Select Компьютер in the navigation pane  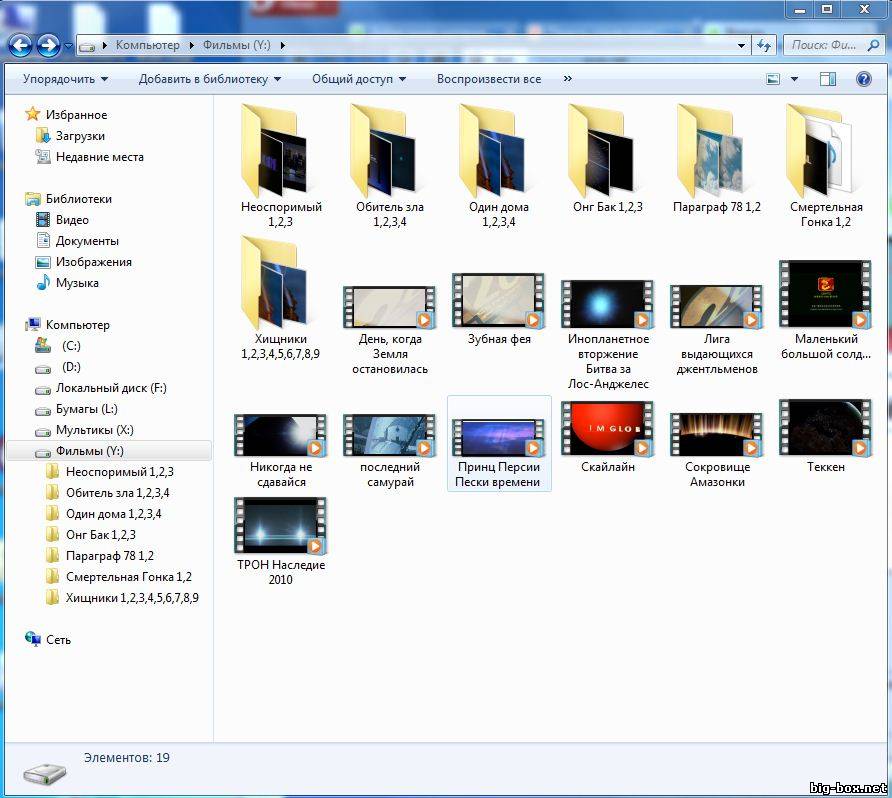point(77,325)
